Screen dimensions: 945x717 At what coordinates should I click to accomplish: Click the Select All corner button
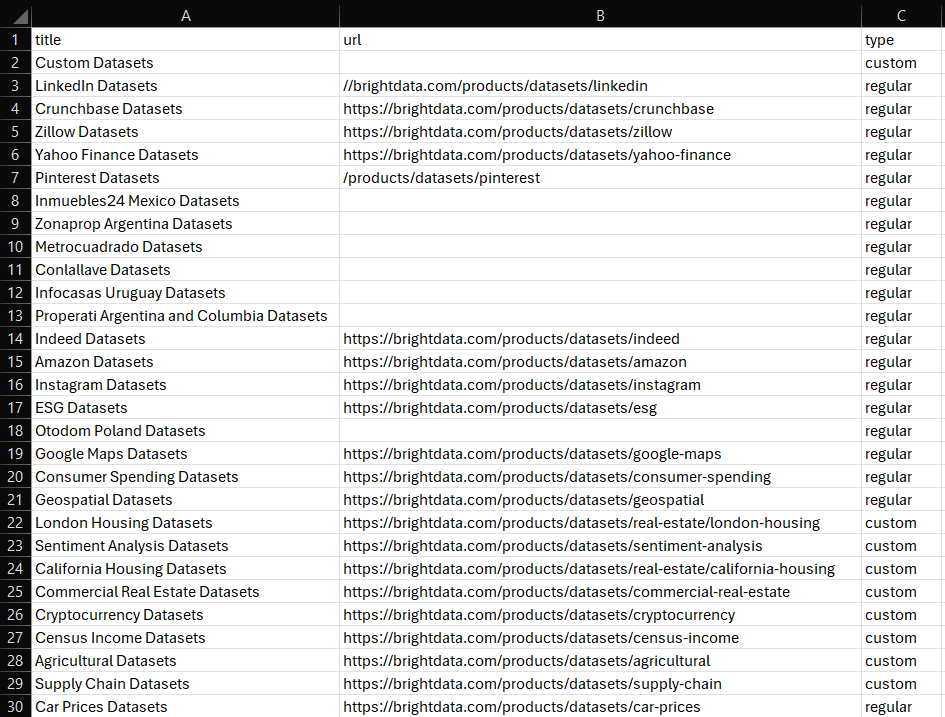(x=15, y=15)
